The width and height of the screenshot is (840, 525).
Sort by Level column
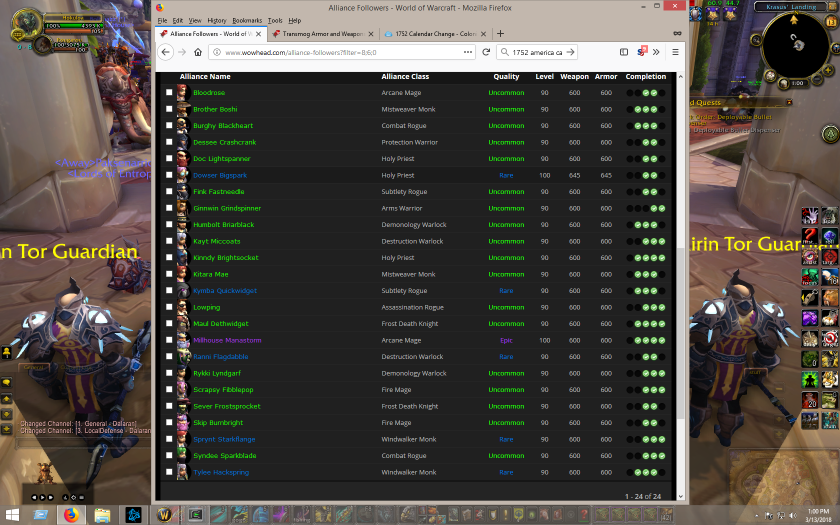coord(544,77)
